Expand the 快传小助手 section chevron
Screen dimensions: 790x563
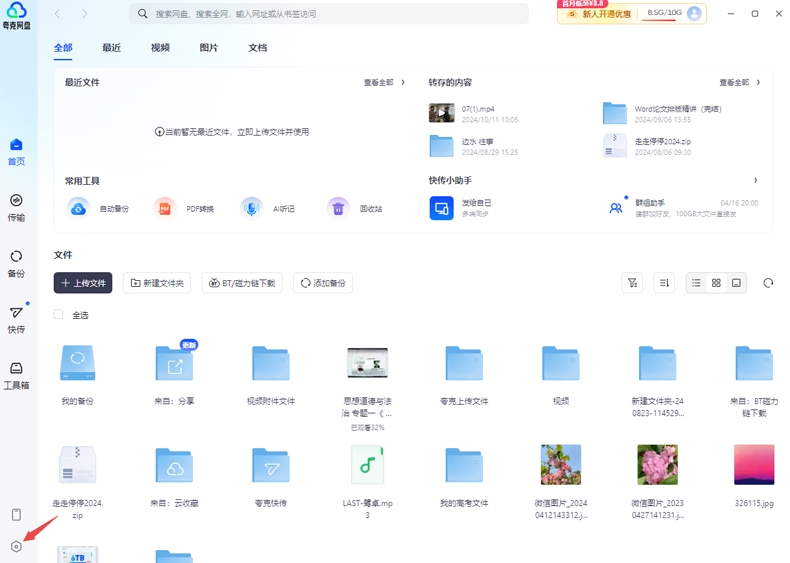(755, 180)
